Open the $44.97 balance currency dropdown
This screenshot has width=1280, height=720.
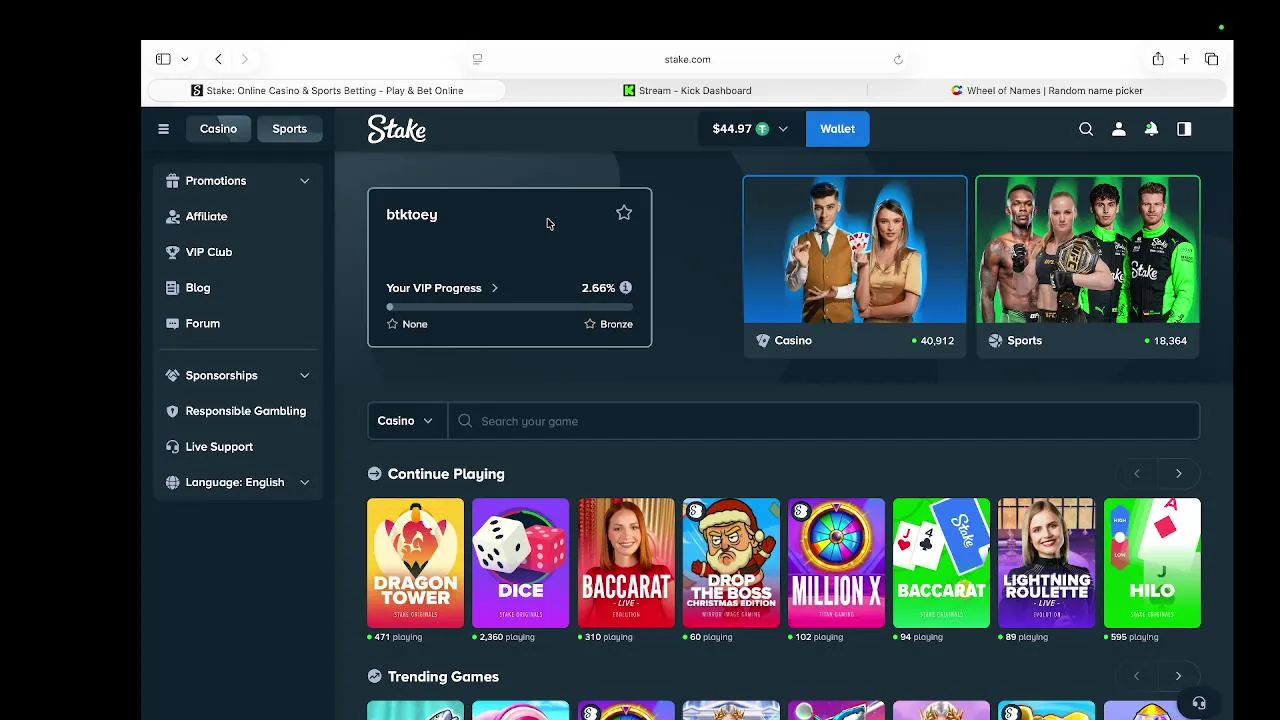(750, 129)
